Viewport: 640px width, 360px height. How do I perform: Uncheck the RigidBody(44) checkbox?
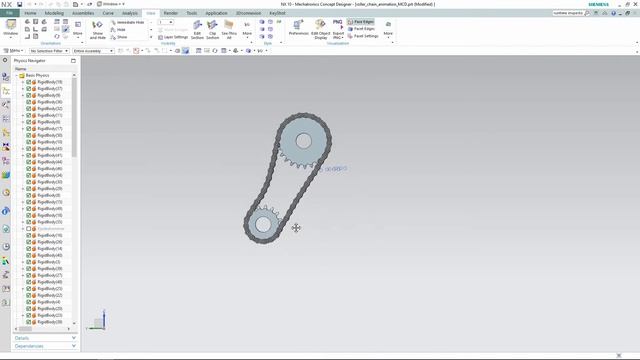tap(29, 162)
